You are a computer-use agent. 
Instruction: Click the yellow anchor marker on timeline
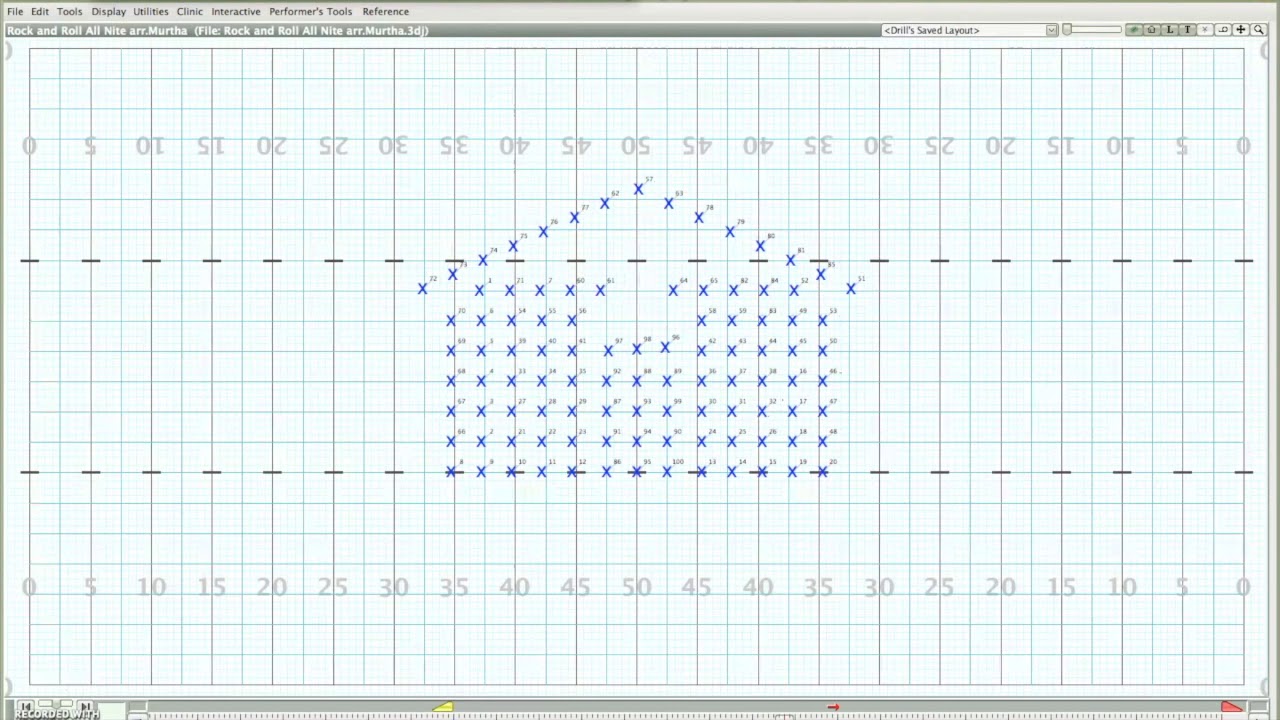click(x=443, y=707)
